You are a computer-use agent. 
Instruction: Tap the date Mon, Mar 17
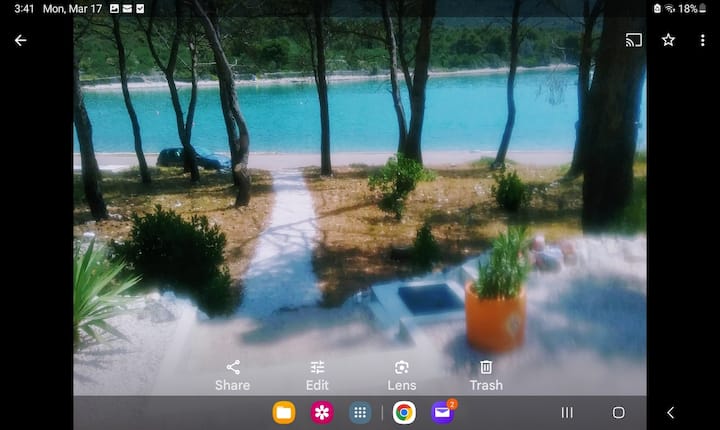[x=72, y=9]
